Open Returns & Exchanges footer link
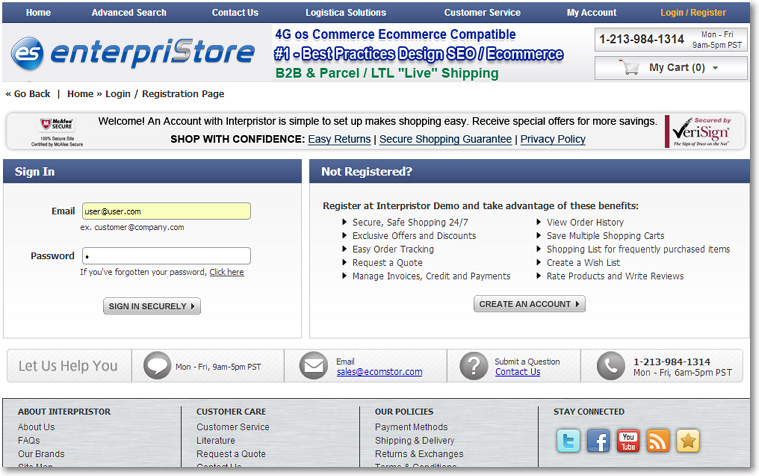Screen dimensions: 759x476 [x=419, y=454]
